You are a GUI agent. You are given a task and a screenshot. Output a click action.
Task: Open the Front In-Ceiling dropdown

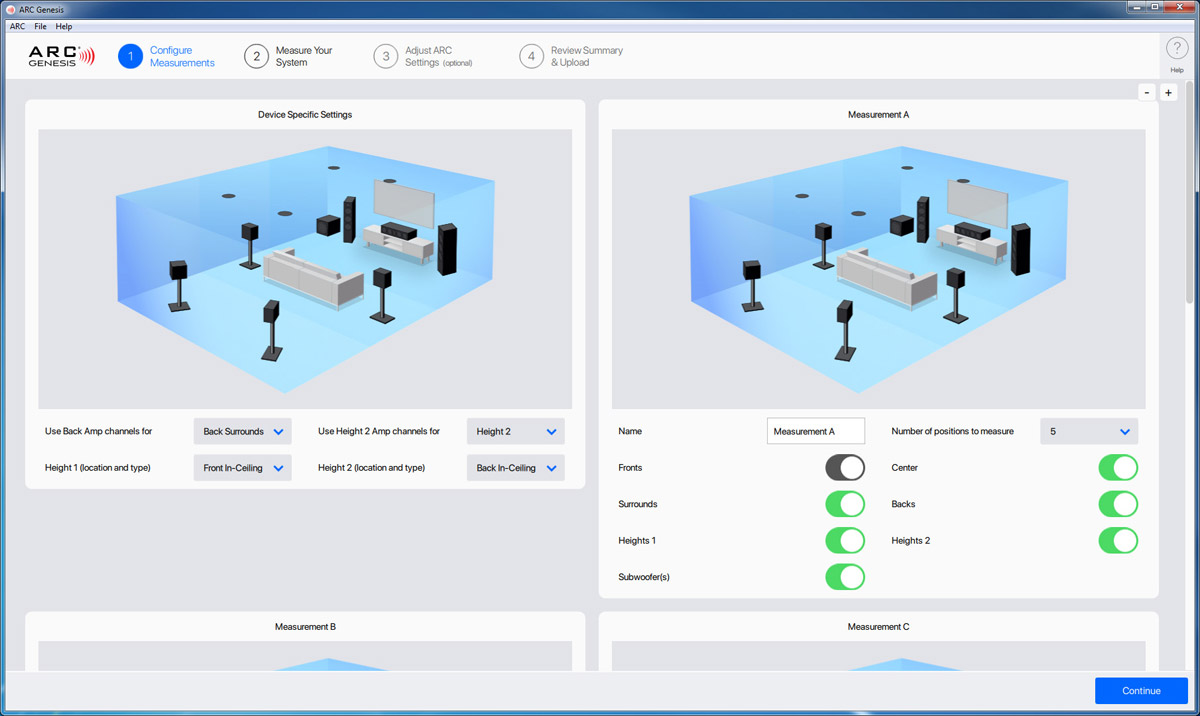(x=243, y=468)
